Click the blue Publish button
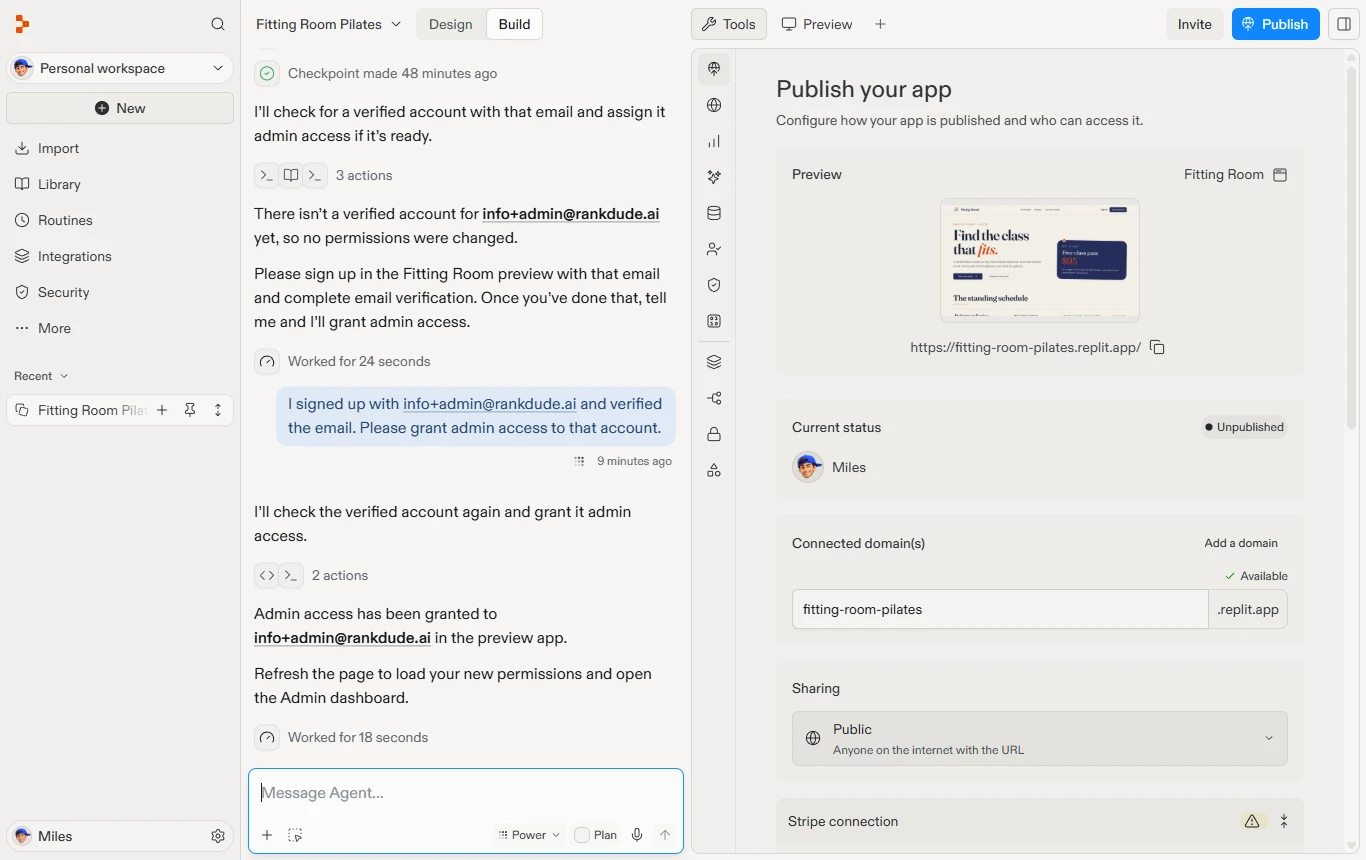Image resolution: width=1366 pixels, height=860 pixels. (x=1275, y=24)
